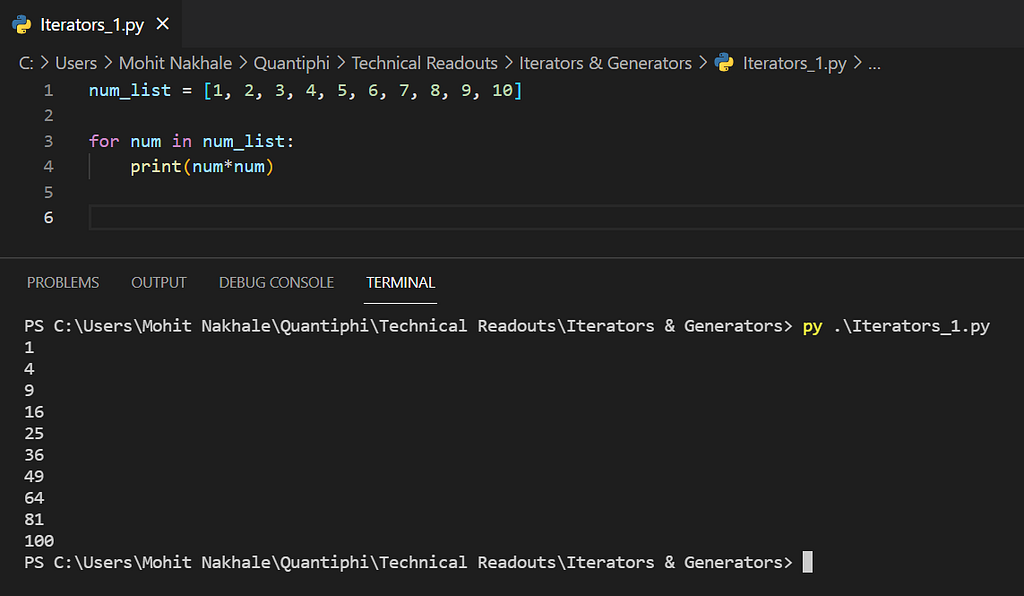Image resolution: width=1024 pixels, height=596 pixels.
Task: Select the Iterators_1.py editor tab
Action: [x=91, y=24]
